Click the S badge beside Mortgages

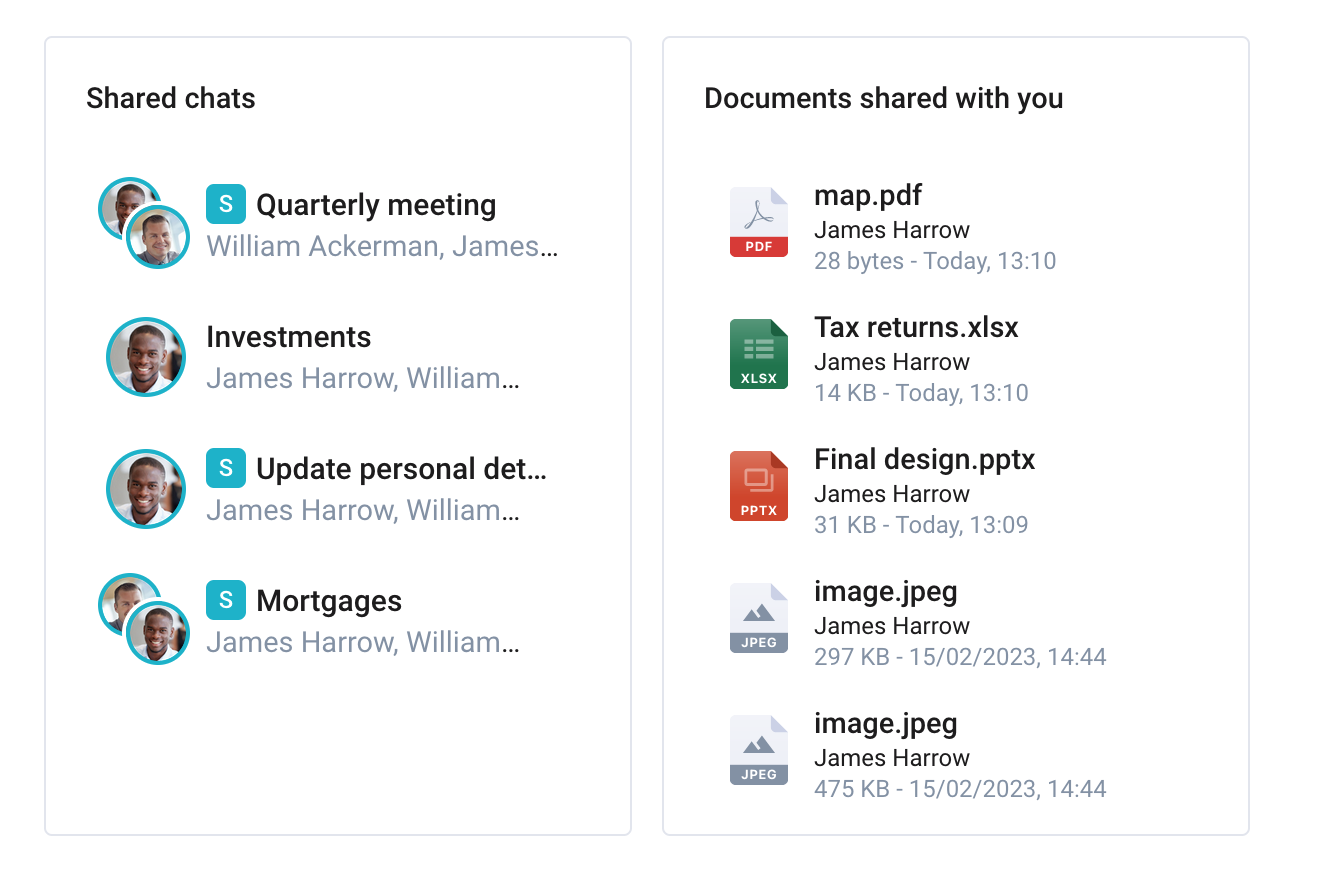point(226,600)
